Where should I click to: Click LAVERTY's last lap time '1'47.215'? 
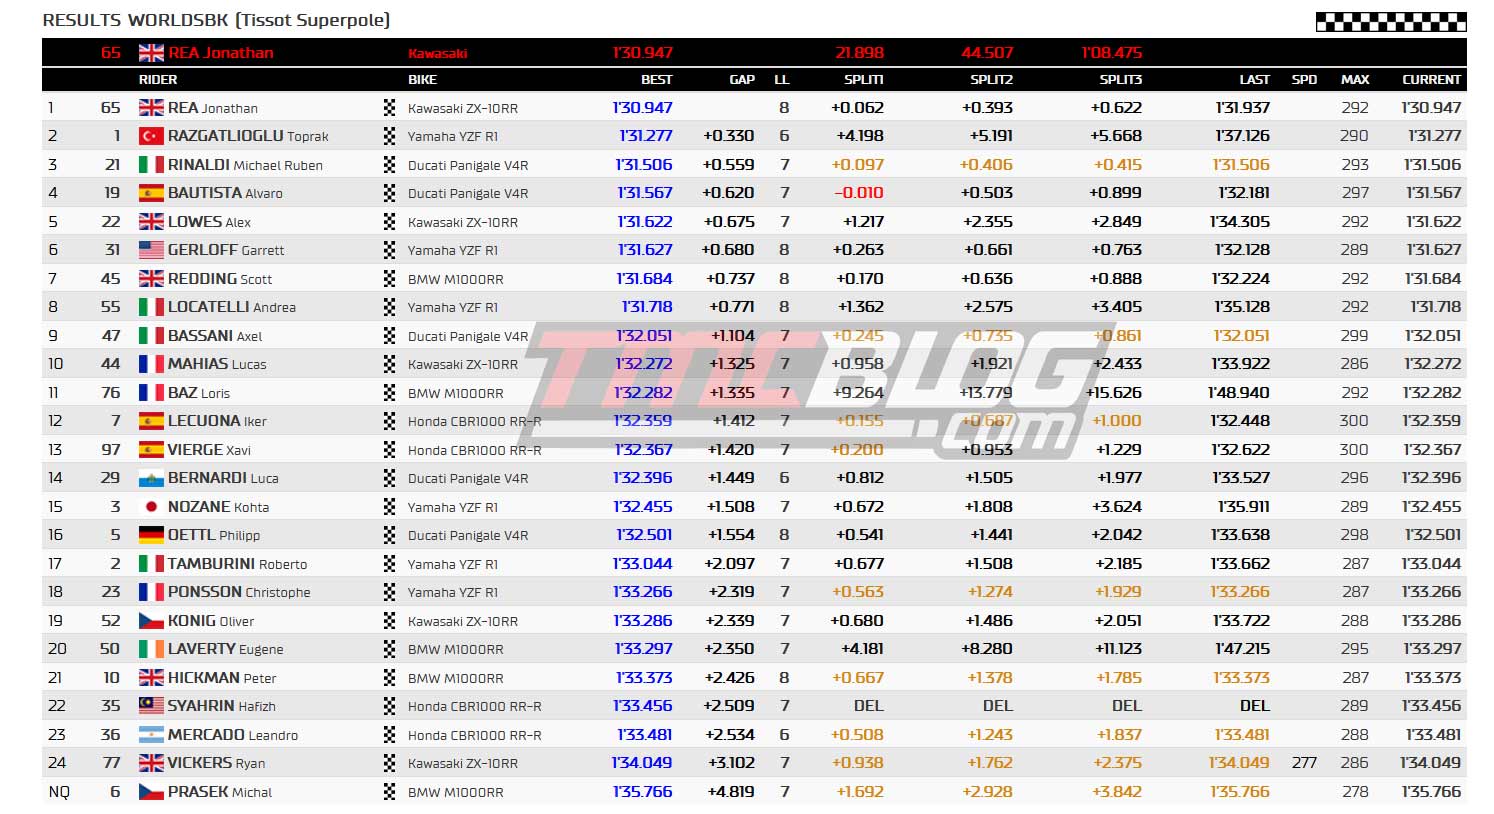[x=1242, y=649]
